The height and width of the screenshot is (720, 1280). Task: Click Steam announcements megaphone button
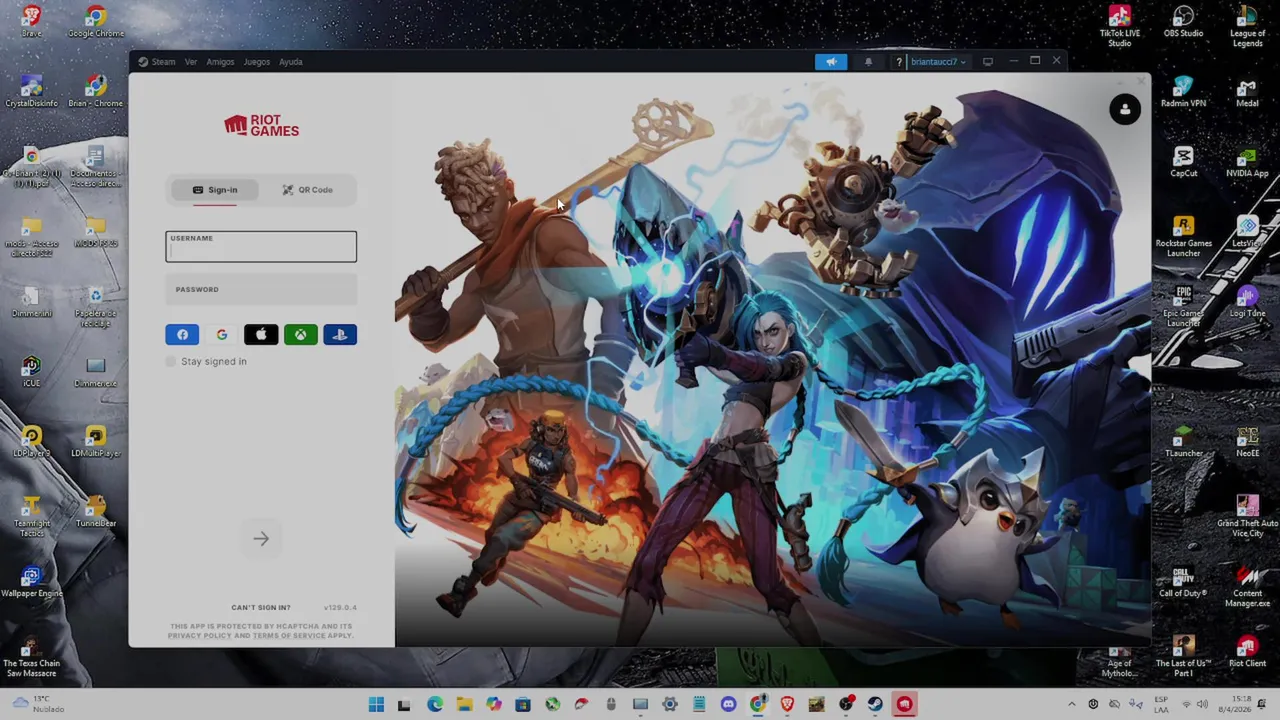(831, 62)
